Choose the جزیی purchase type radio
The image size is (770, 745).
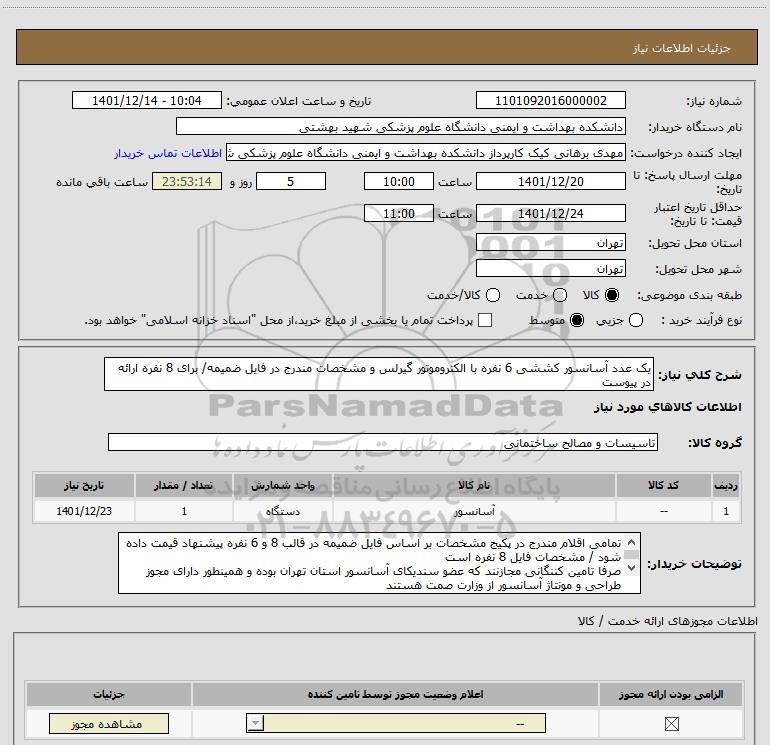point(635,320)
